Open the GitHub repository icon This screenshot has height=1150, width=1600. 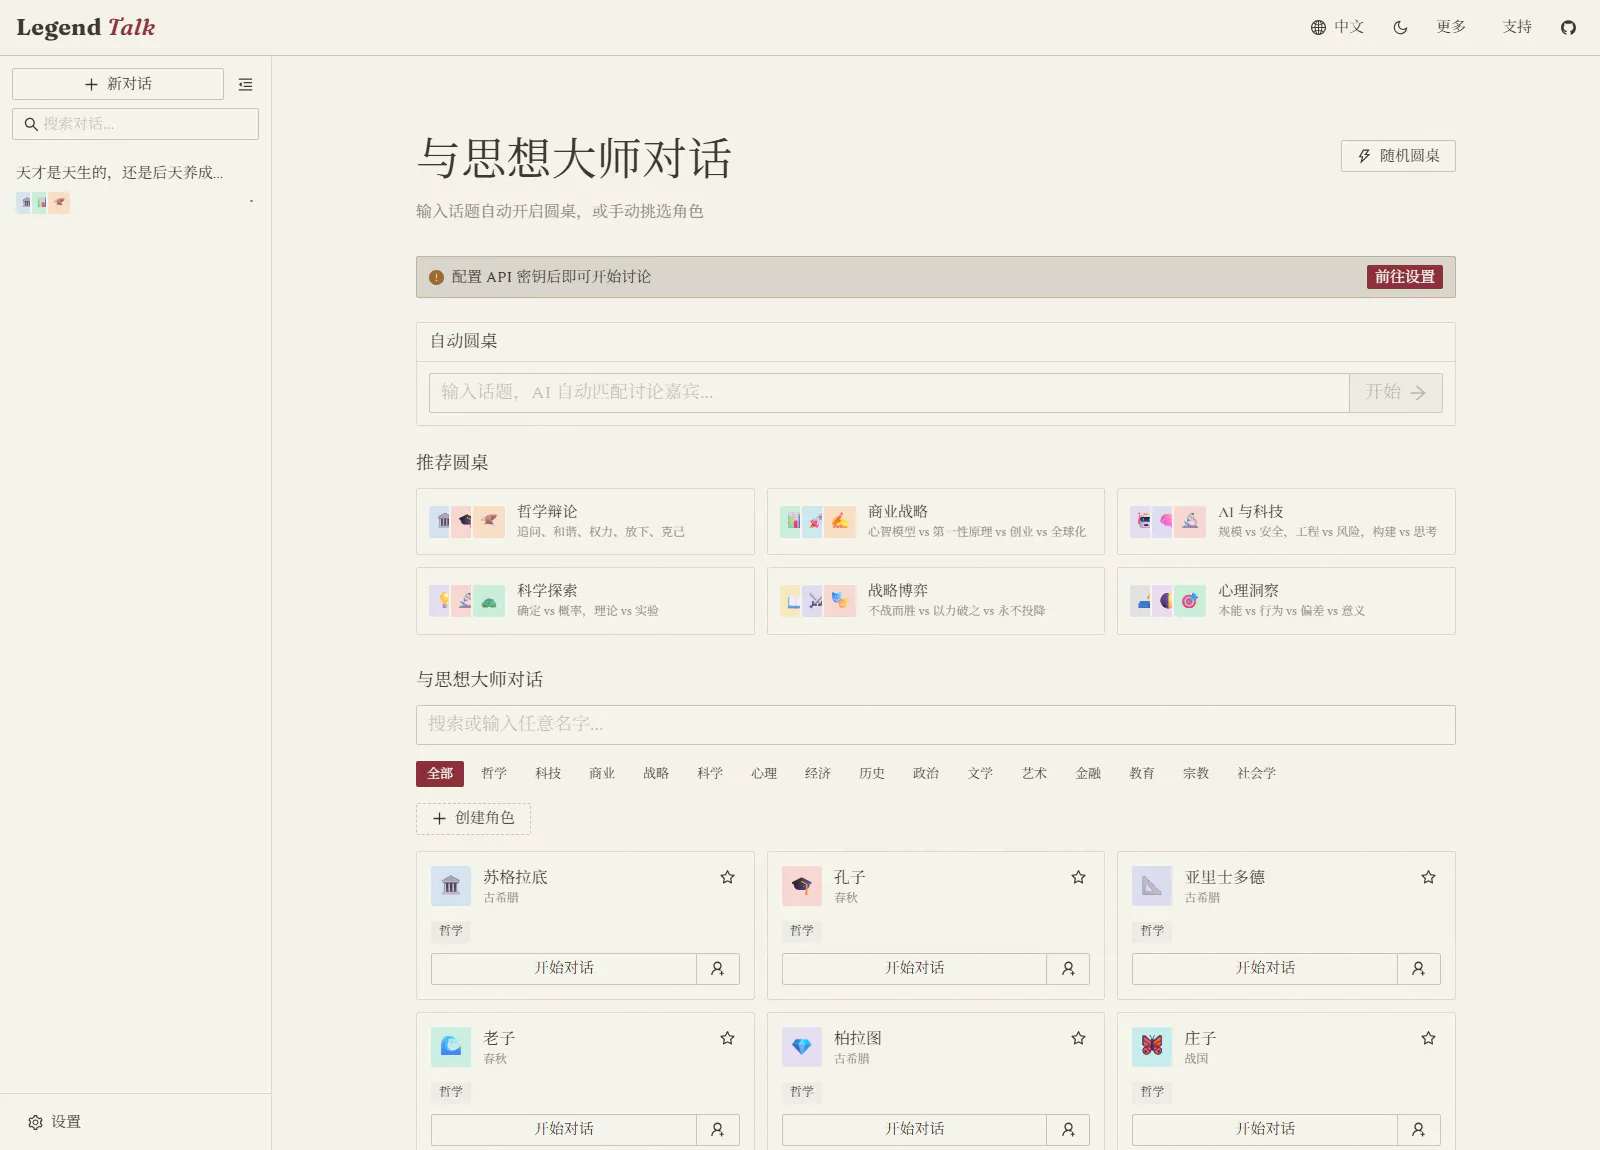(1568, 28)
